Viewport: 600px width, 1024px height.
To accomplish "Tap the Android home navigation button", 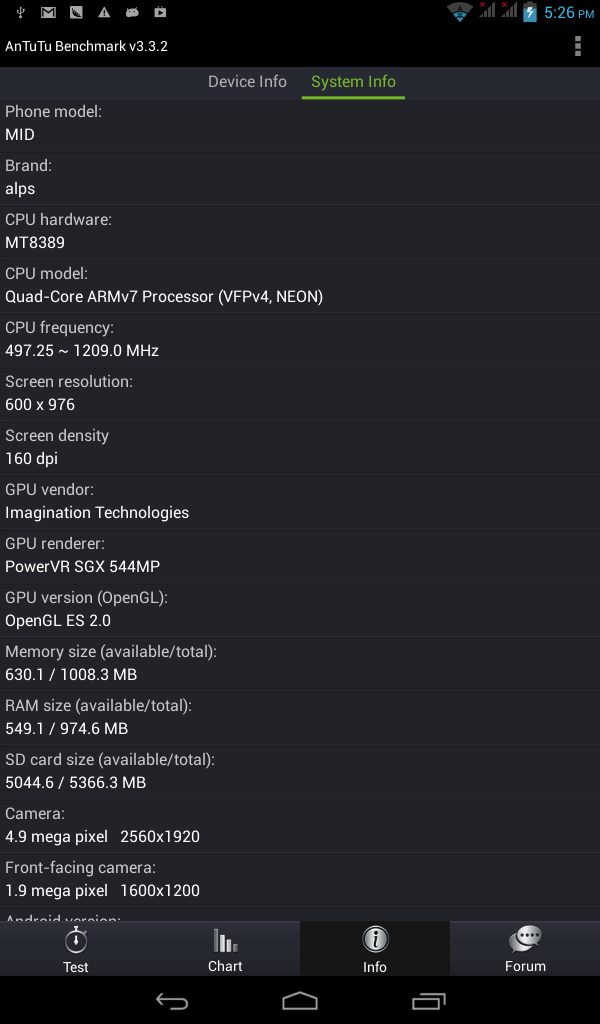I will point(300,1000).
